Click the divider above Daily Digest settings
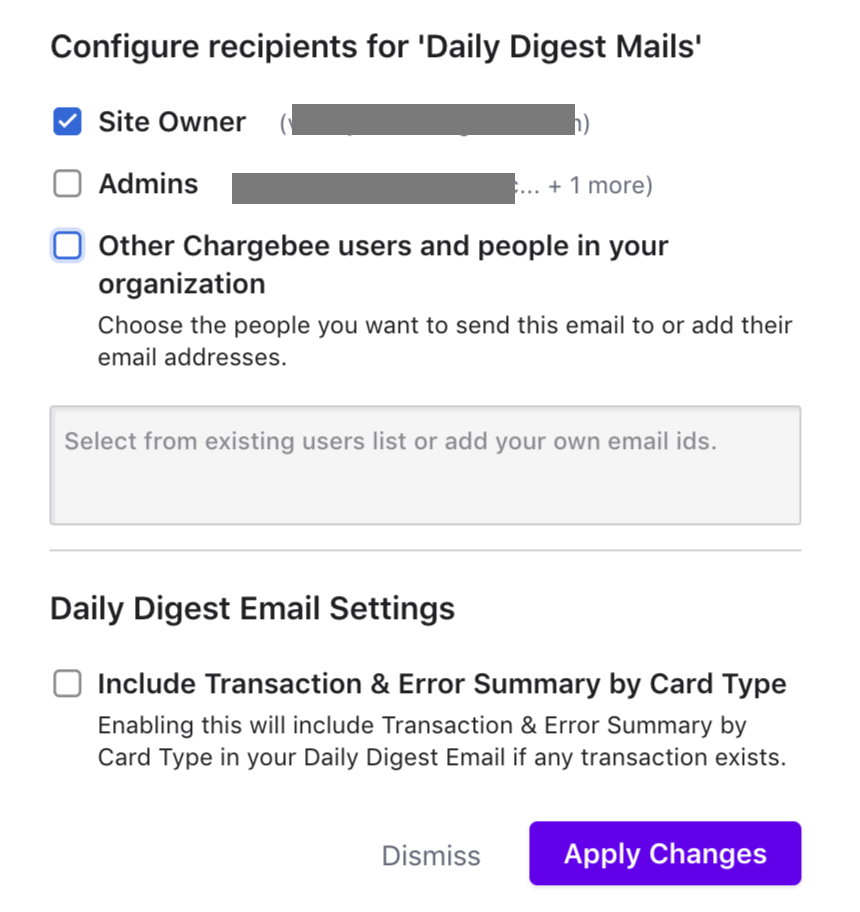The height and width of the screenshot is (912, 860). tap(425, 550)
